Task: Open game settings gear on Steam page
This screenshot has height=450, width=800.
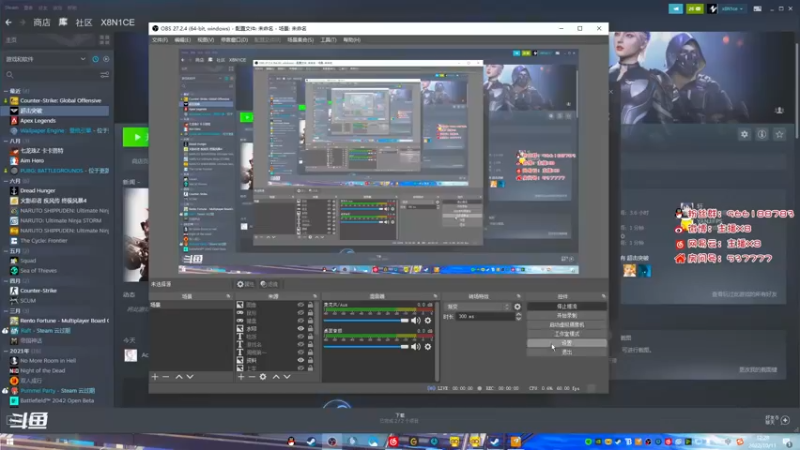Action: click(744, 134)
